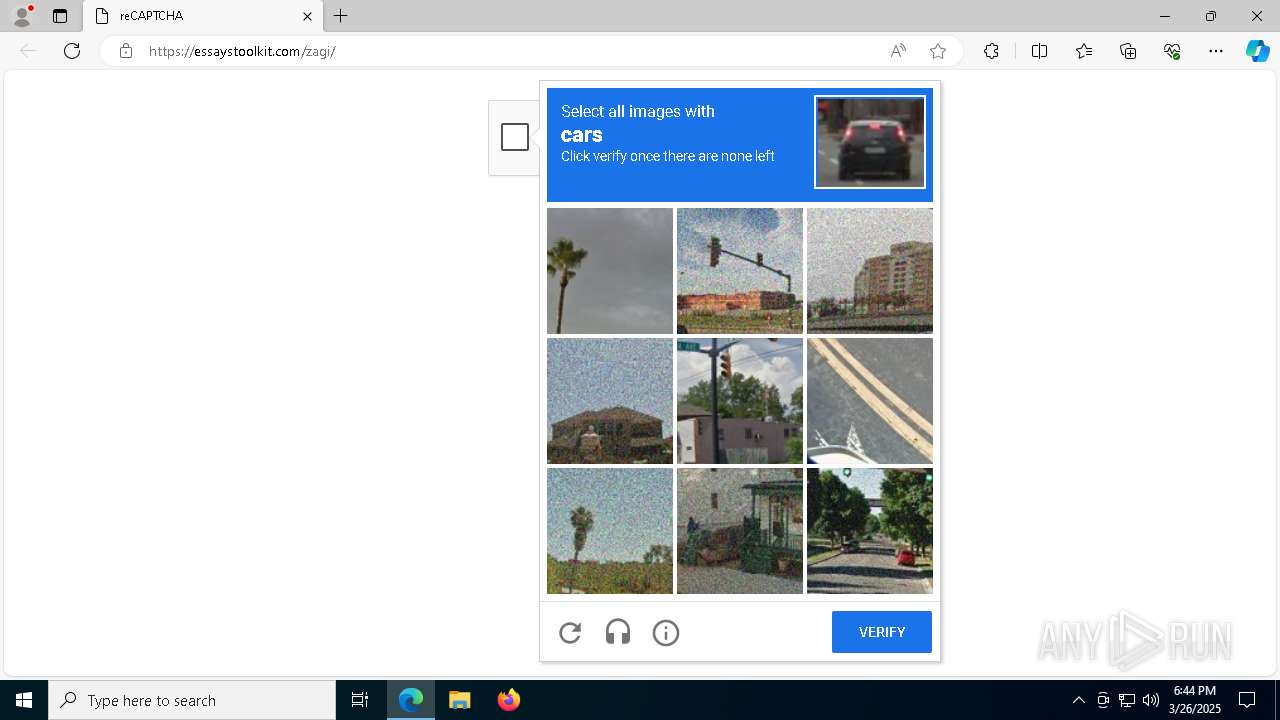Get an audio challenge via headphones icon
This screenshot has height=720, width=1280.
point(618,632)
